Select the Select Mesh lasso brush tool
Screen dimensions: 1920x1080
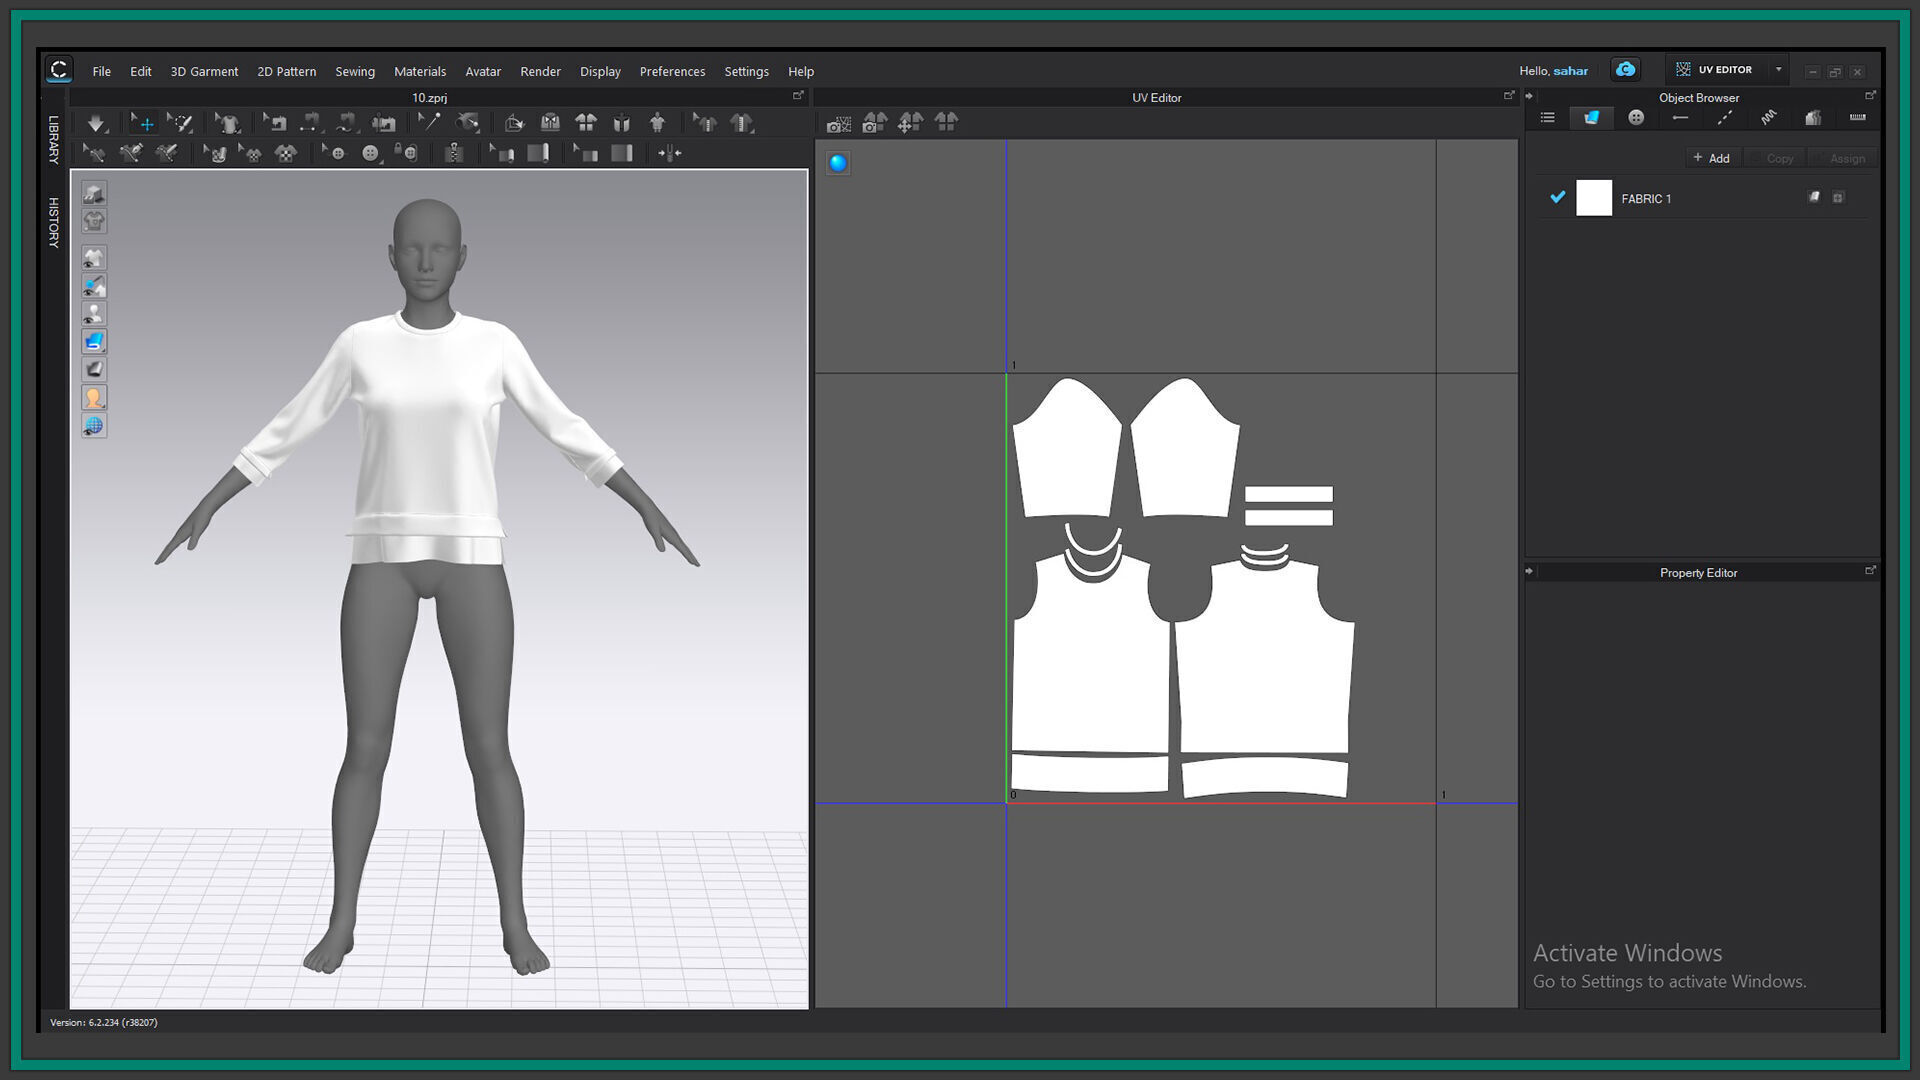180,123
